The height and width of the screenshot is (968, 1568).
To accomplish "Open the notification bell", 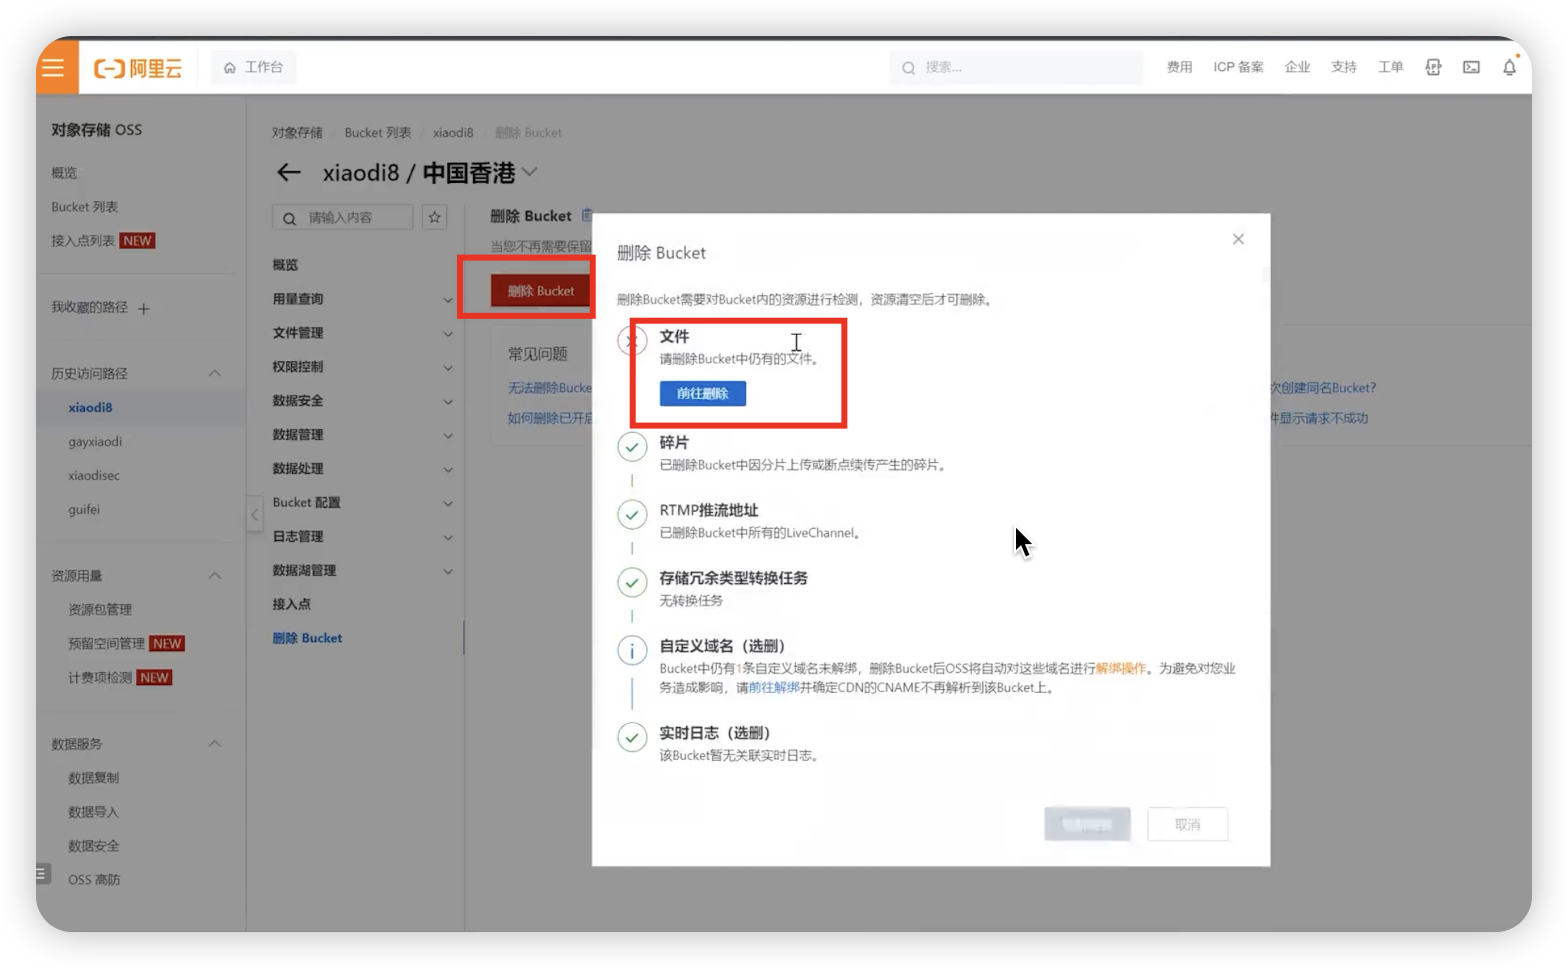I will pyautogui.click(x=1509, y=67).
